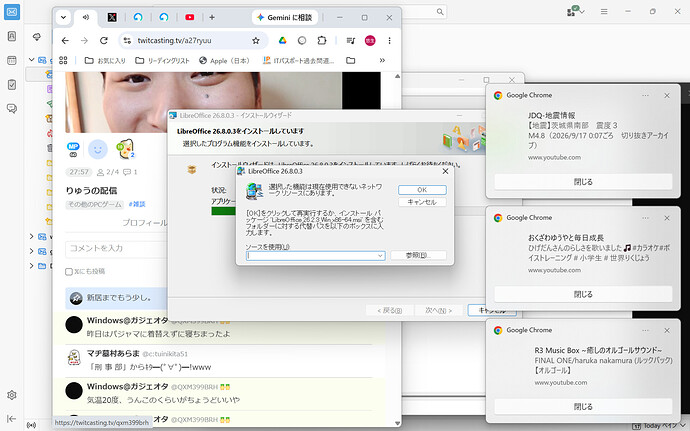Click the search magnifier in Thunderbird

click(440, 12)
